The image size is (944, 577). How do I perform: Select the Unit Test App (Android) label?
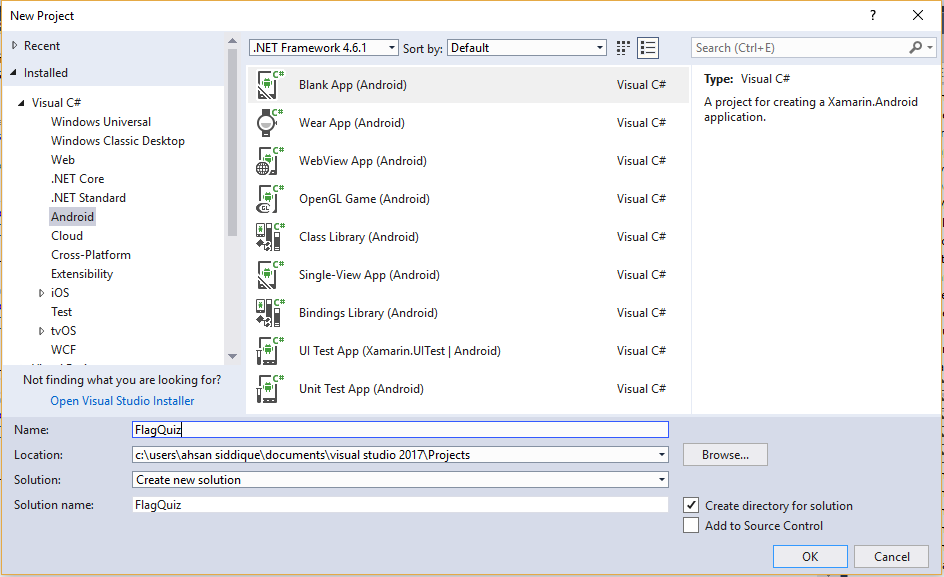click(361, 388)
